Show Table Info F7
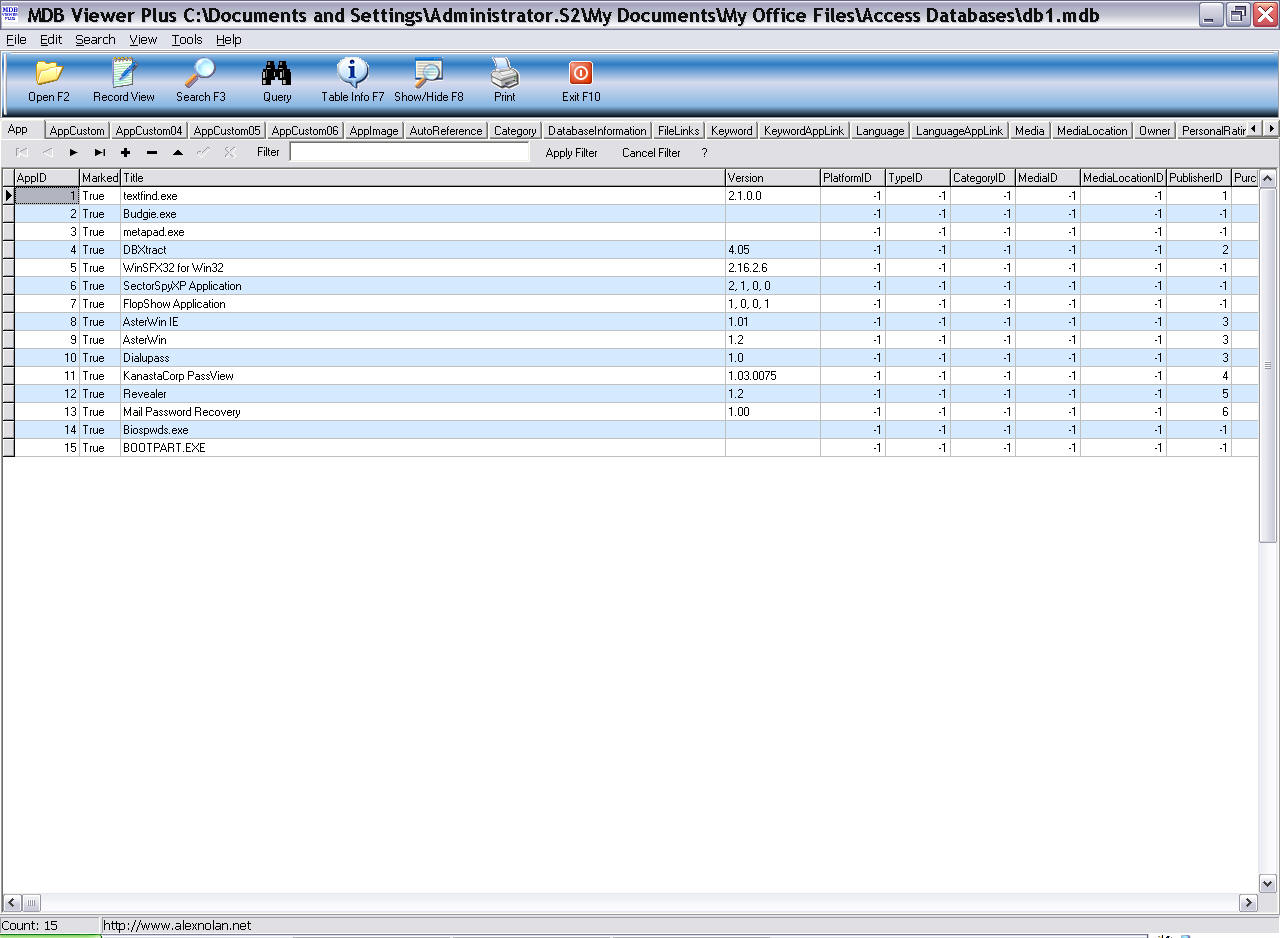The height and width of the screenshot is (938, 1280). 352,81
